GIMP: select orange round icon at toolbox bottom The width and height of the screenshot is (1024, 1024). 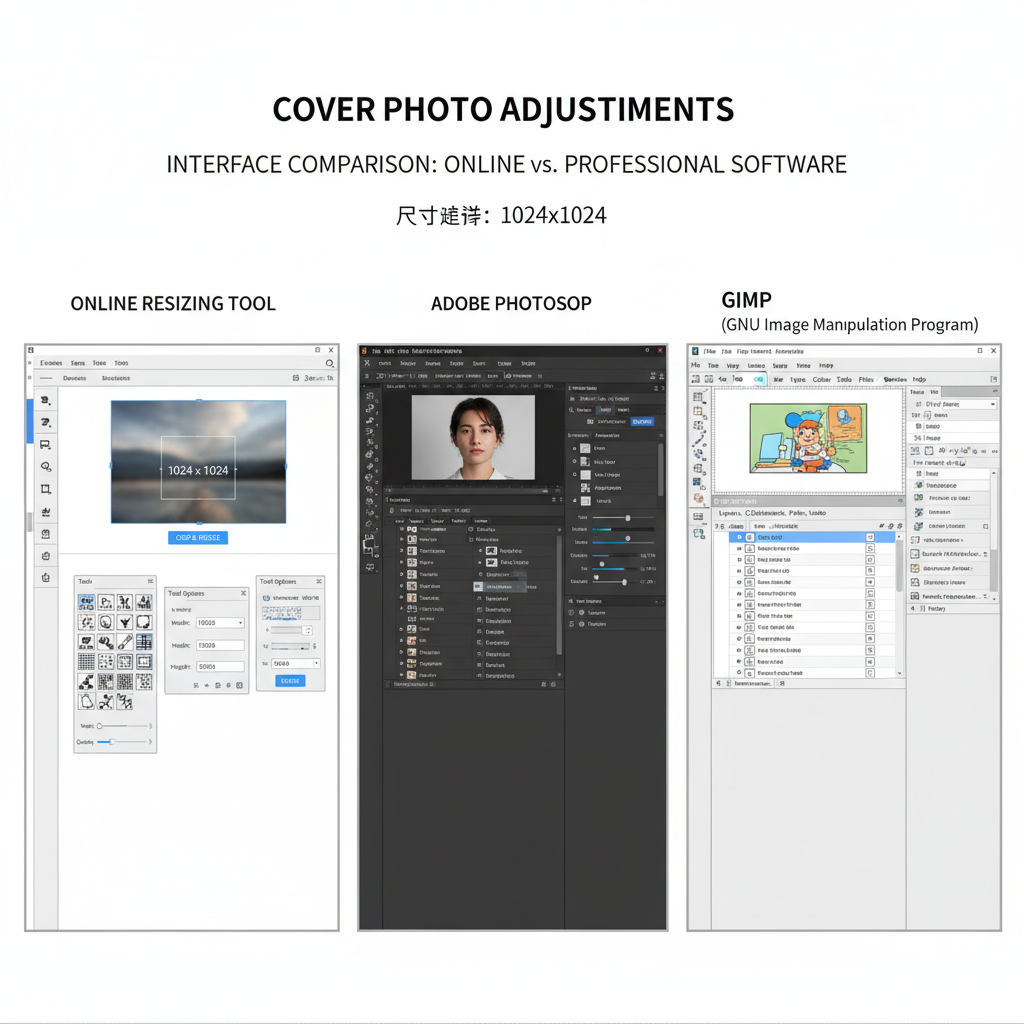pos(699,498)
